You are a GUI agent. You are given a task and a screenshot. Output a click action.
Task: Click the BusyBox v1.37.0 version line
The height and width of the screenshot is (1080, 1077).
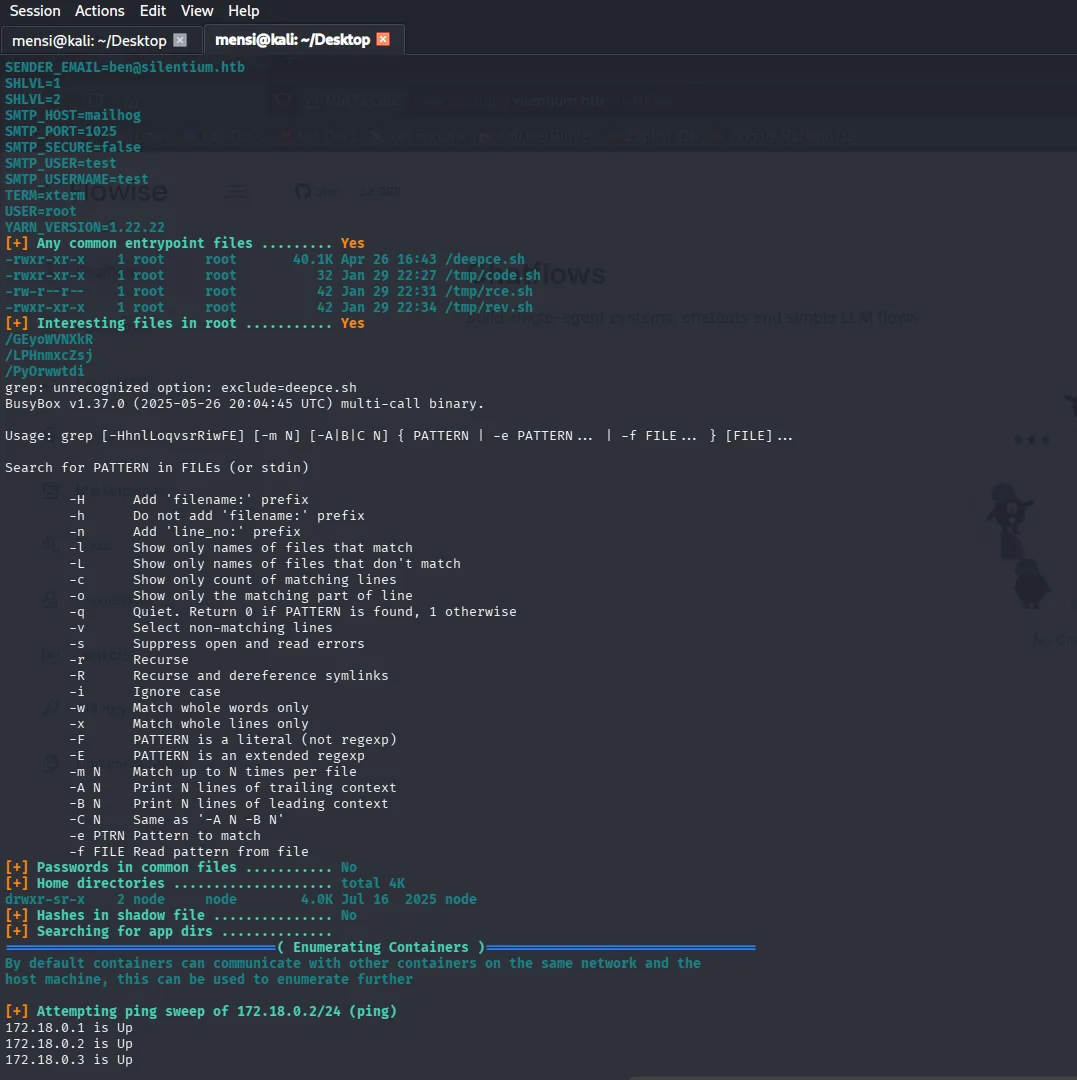244,403
